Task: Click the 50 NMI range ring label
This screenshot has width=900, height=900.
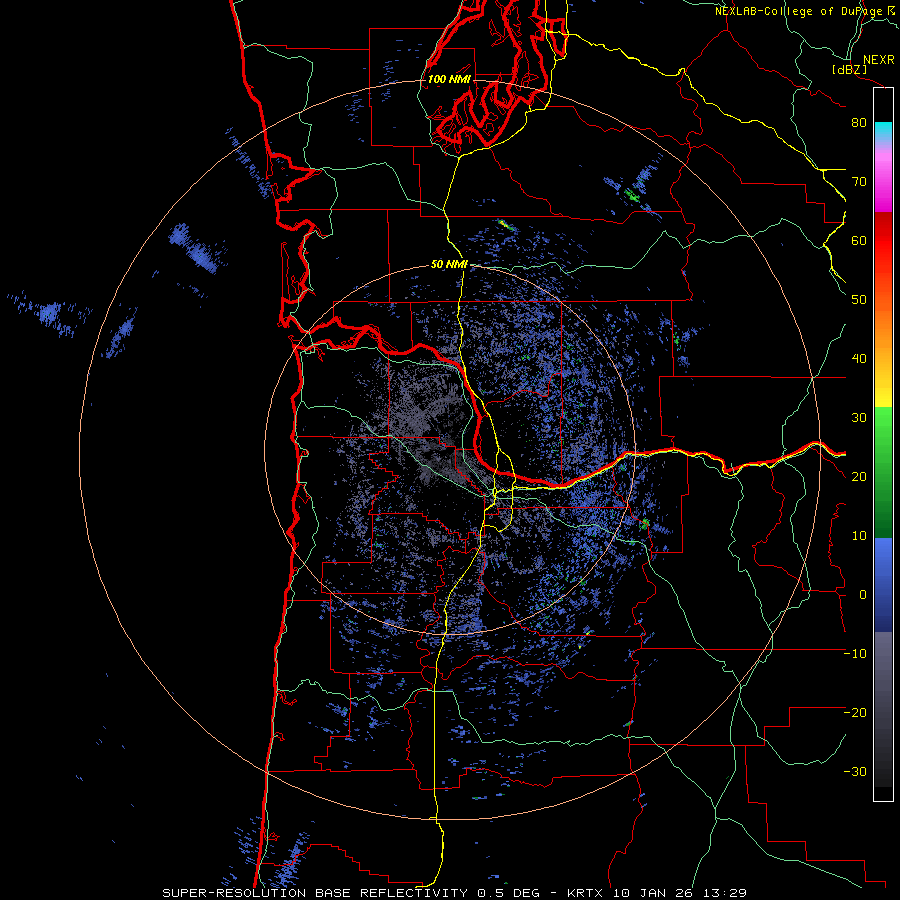Action: pyautogui.click(x=449, y=264)
